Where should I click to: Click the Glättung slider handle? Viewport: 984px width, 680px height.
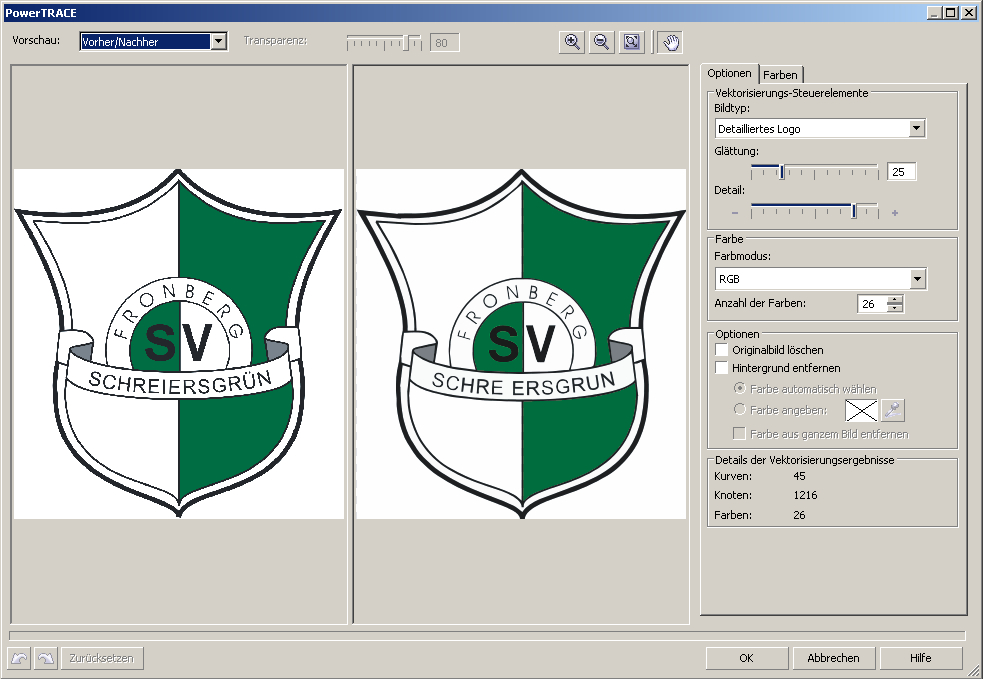[782, 172]
